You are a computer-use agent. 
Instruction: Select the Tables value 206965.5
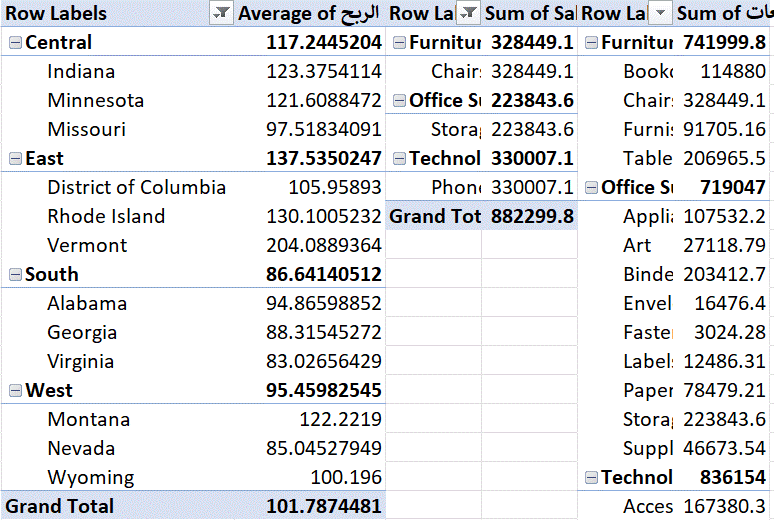coord(724,159)
